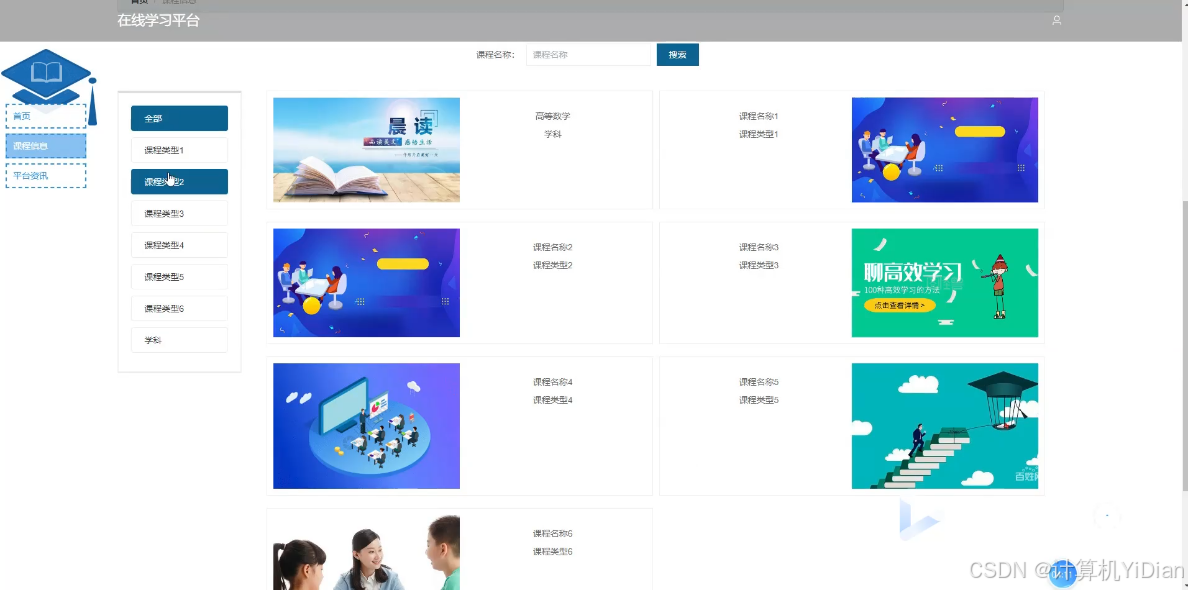Click the 学科 label under 高等数学
Screen dimensions: 1188x590
click(x=552, y=134)
